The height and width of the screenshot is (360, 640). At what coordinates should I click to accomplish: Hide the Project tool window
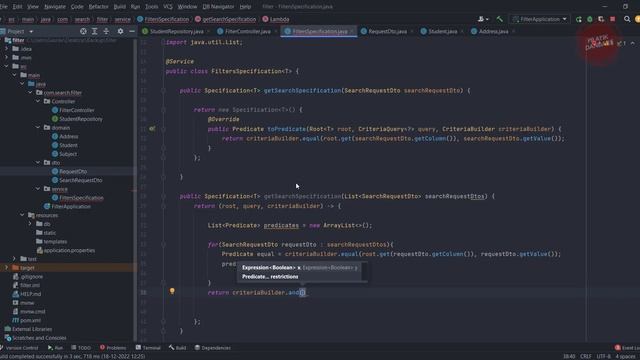132,31
